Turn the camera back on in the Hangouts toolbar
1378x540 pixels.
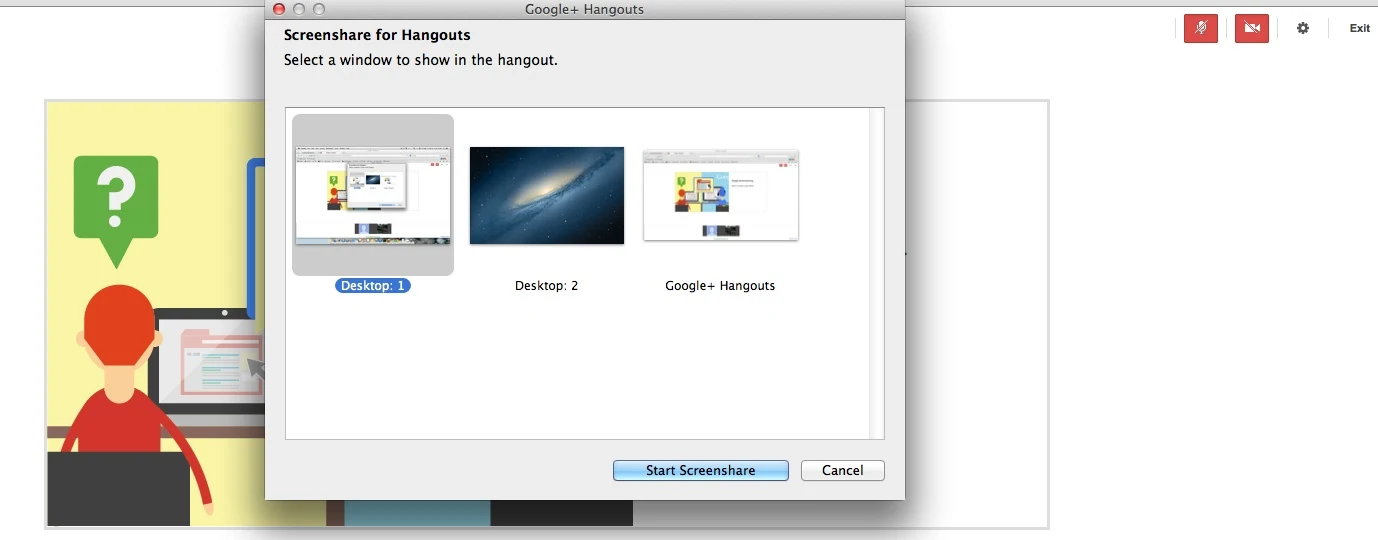(1251, 28)
